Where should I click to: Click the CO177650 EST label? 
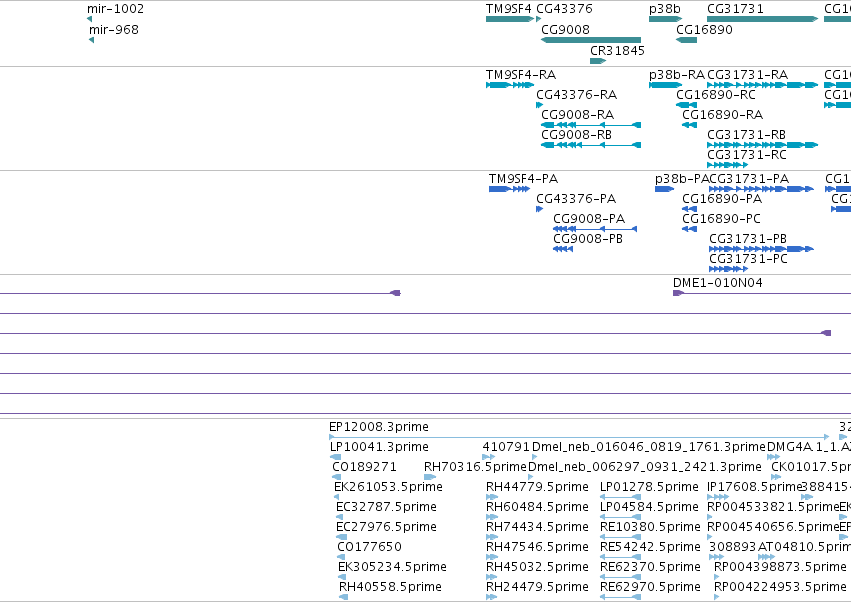(x=370, y=547)
